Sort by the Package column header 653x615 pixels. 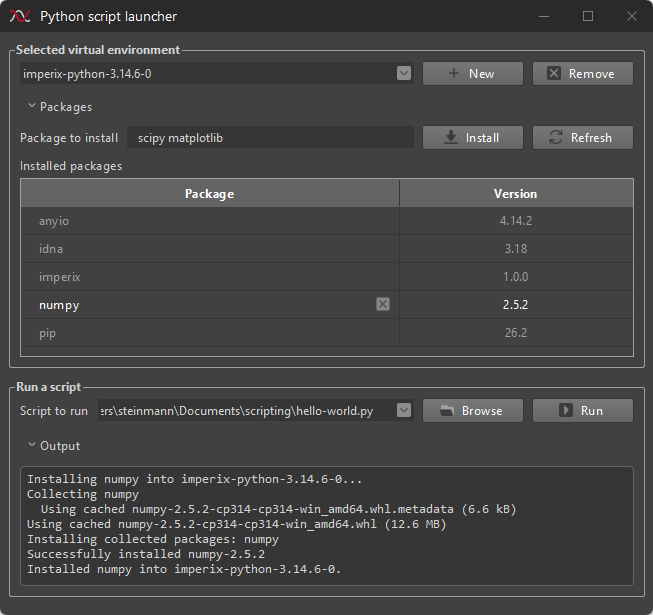click(210, 193)
